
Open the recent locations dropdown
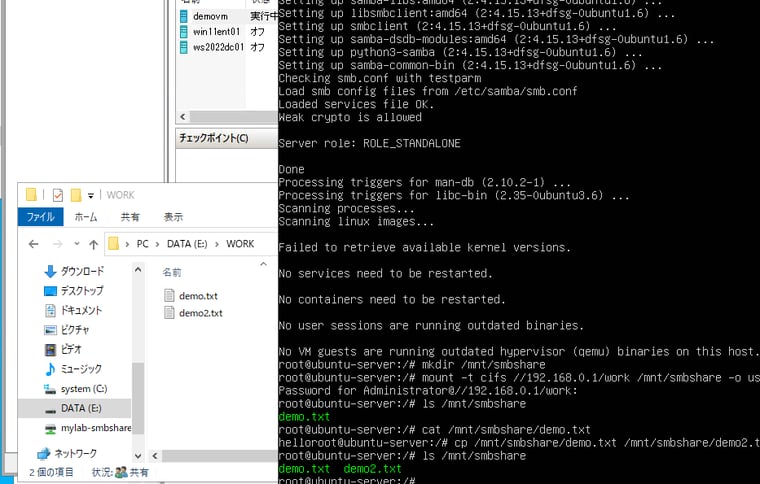coord(77,244)
